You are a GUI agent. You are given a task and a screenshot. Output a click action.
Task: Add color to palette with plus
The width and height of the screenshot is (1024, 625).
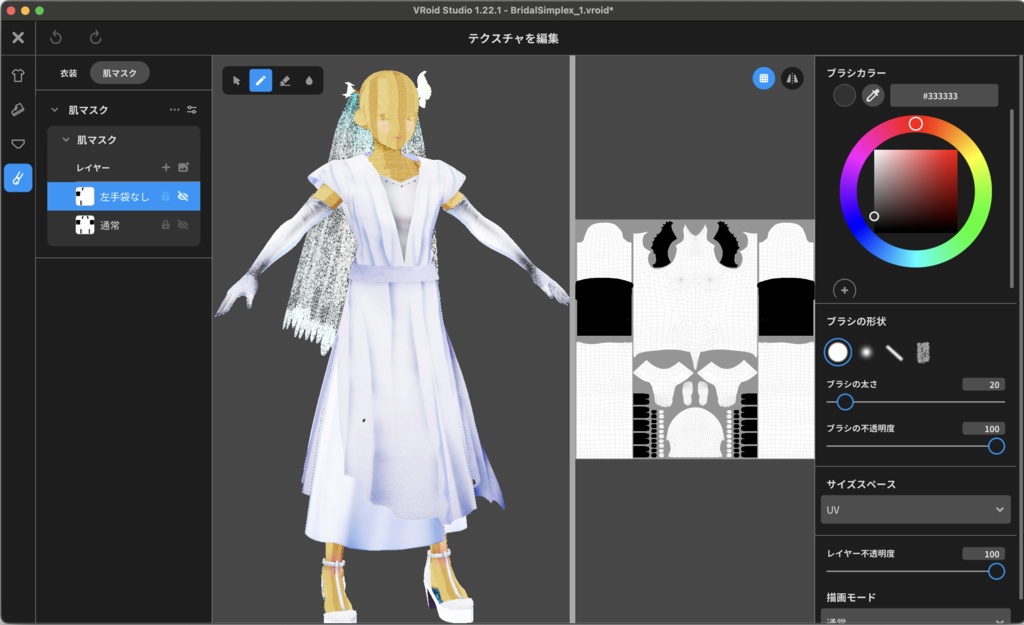[x=844, y=289]
